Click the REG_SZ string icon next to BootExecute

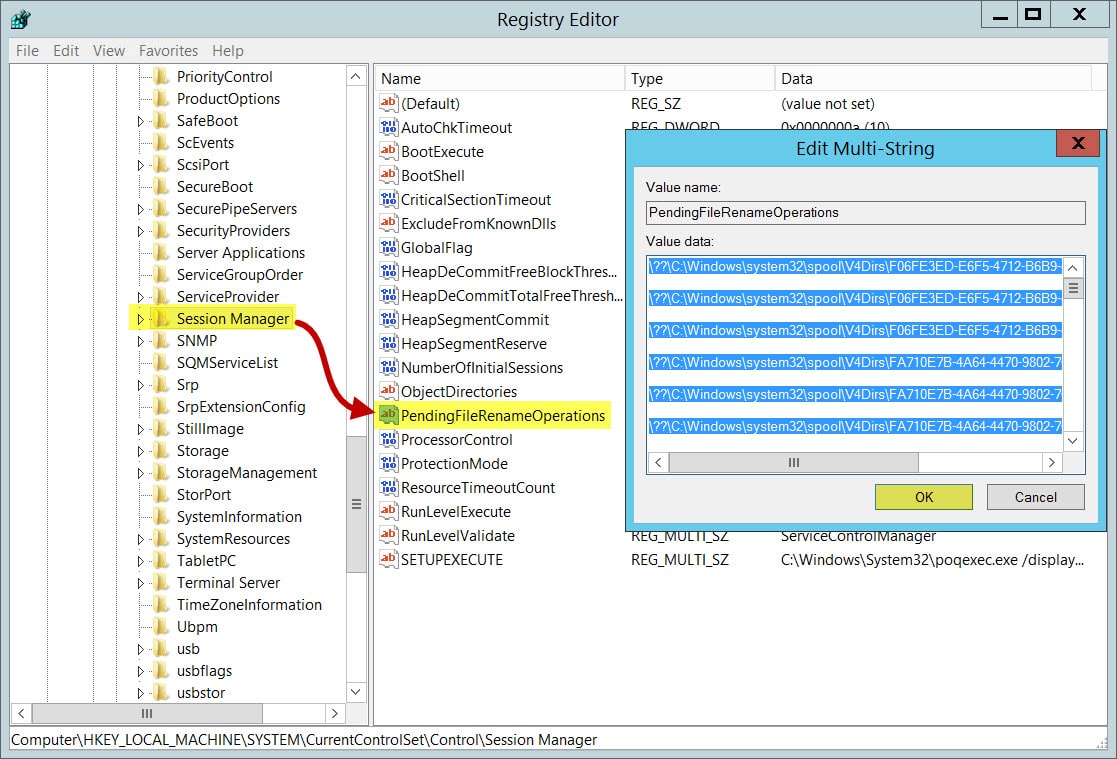tap(387, 151)
